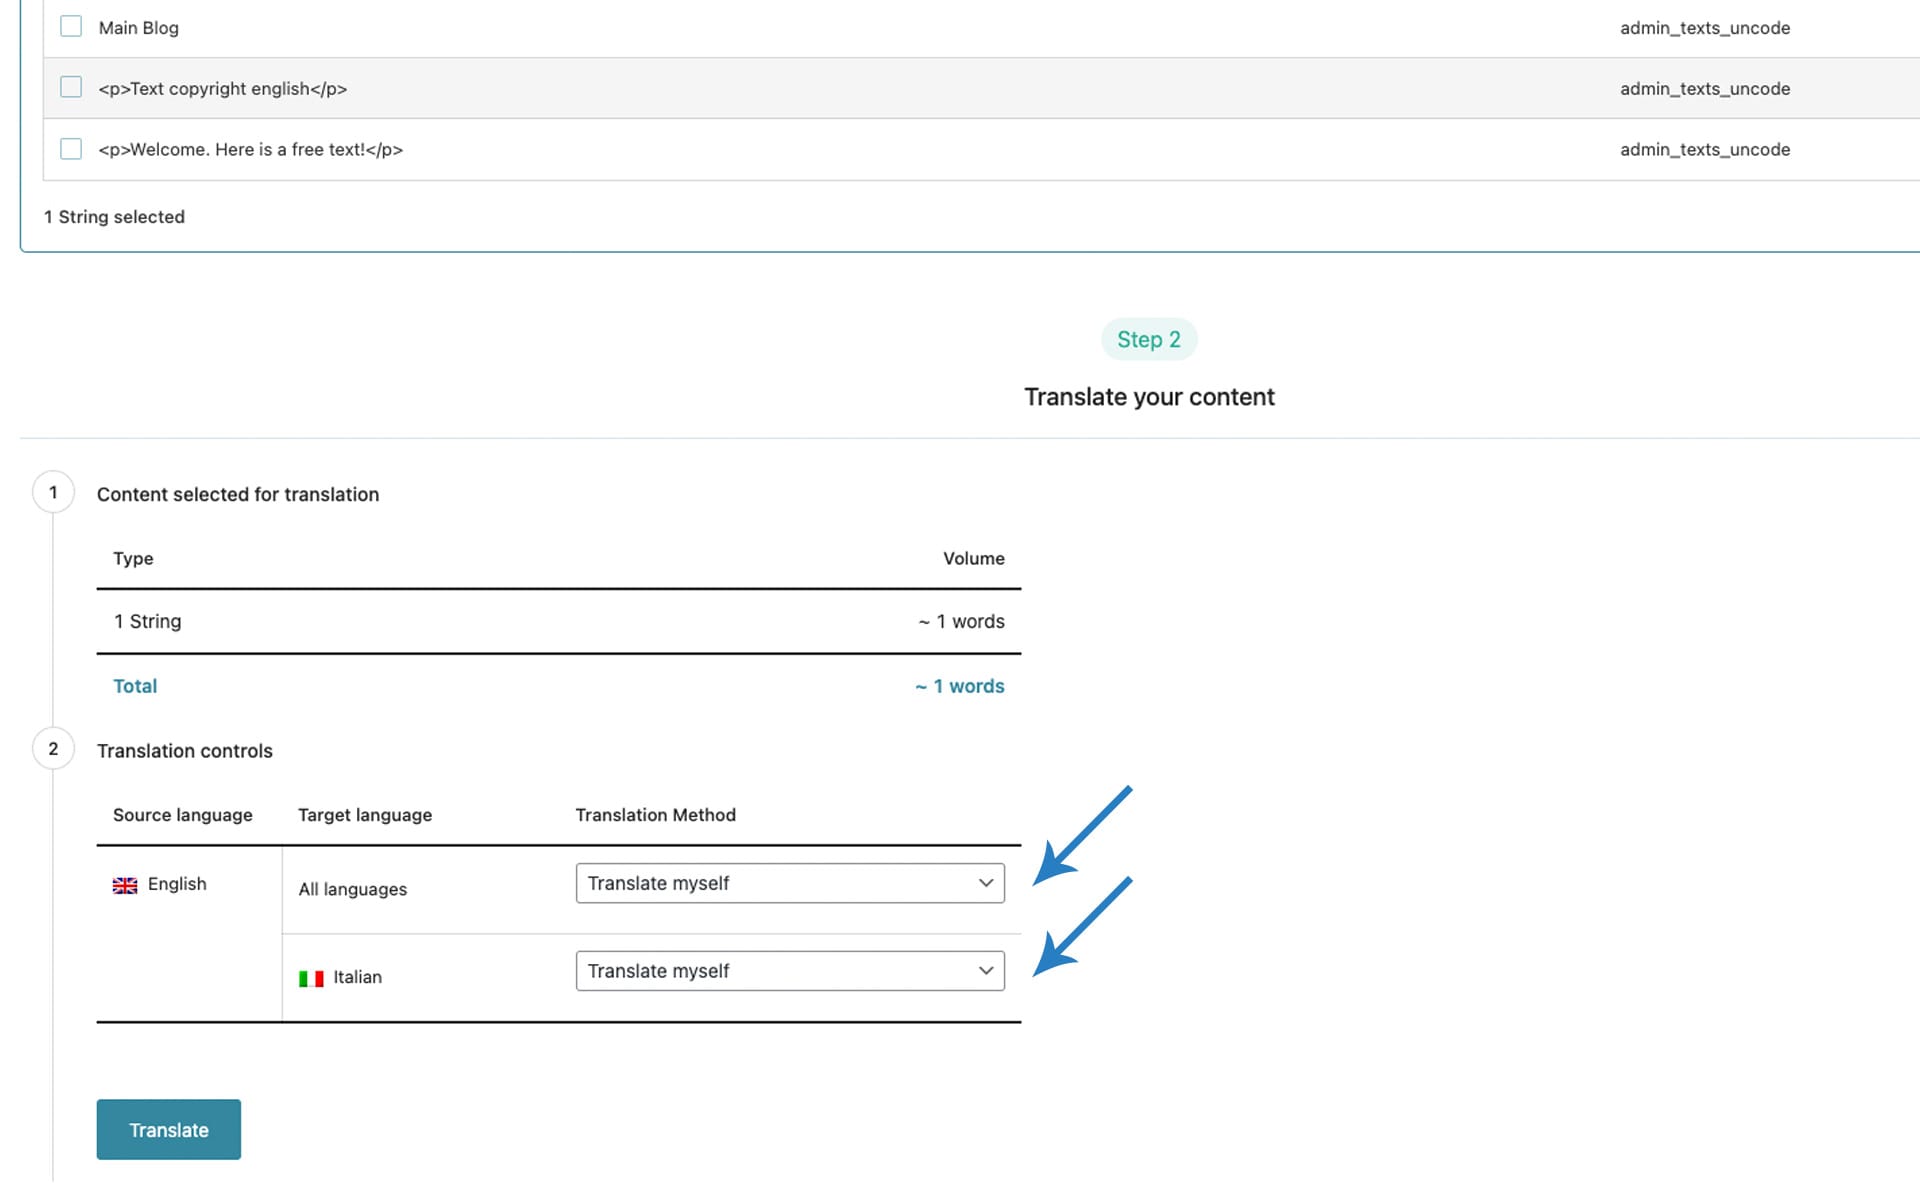Click the Welcome free text string label

point(250,149)
